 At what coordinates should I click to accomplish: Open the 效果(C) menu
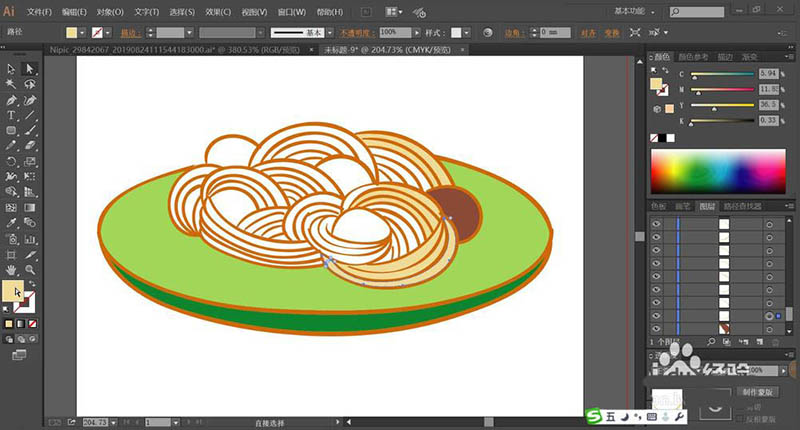(x=218, y=11)
